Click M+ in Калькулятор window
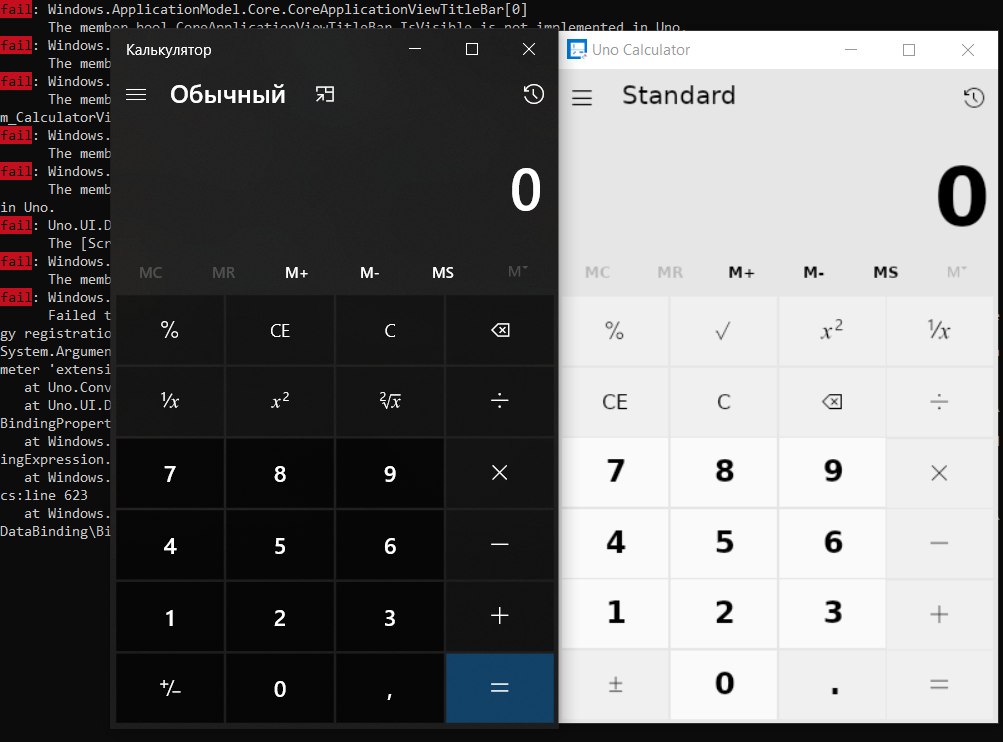Screen dimensions: 1003x742 click(x=297, y=273)
